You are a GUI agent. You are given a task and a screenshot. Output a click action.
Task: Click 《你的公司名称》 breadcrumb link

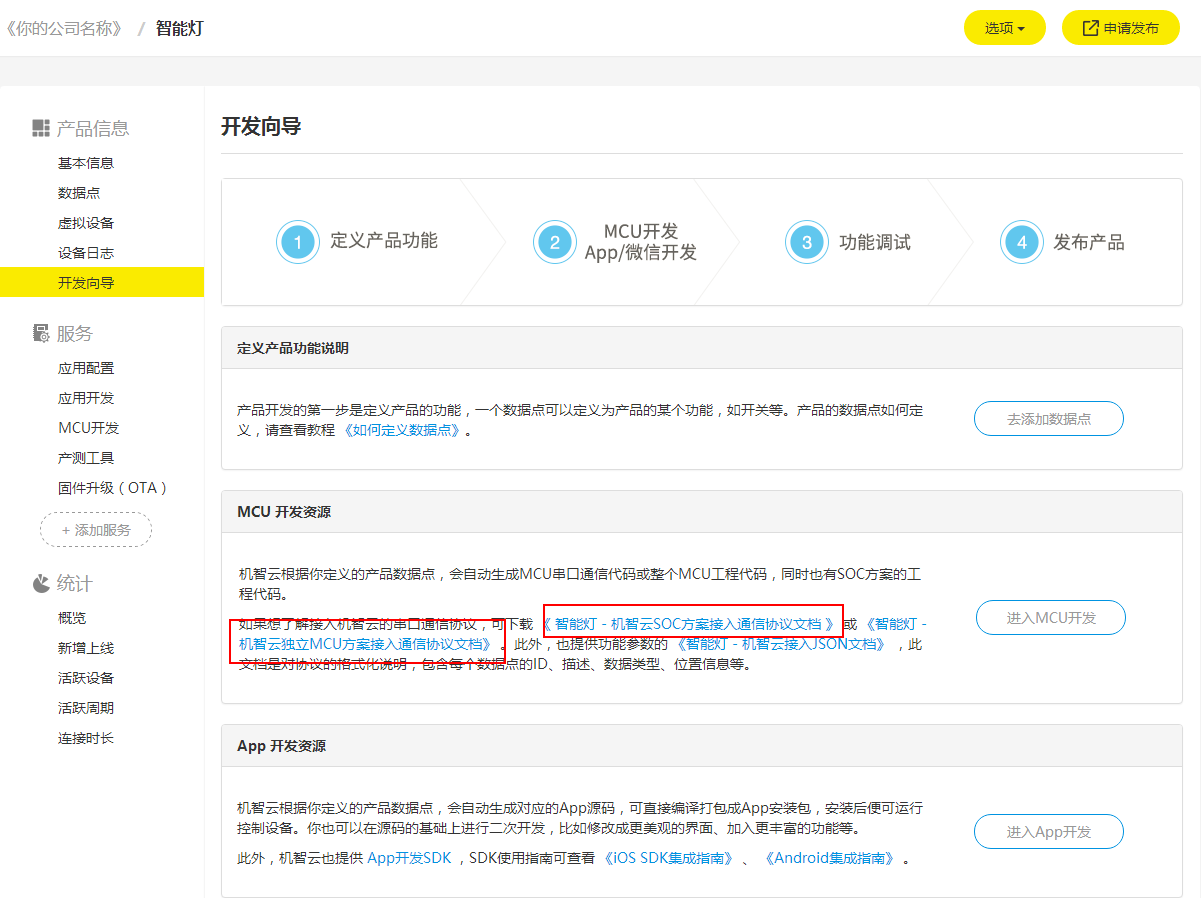64,28
